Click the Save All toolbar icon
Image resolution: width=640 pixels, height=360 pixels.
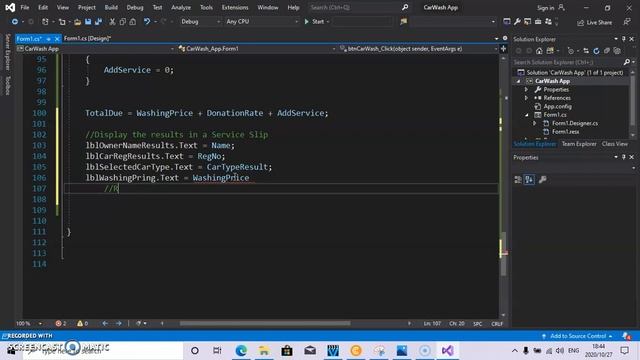[98, 22]
